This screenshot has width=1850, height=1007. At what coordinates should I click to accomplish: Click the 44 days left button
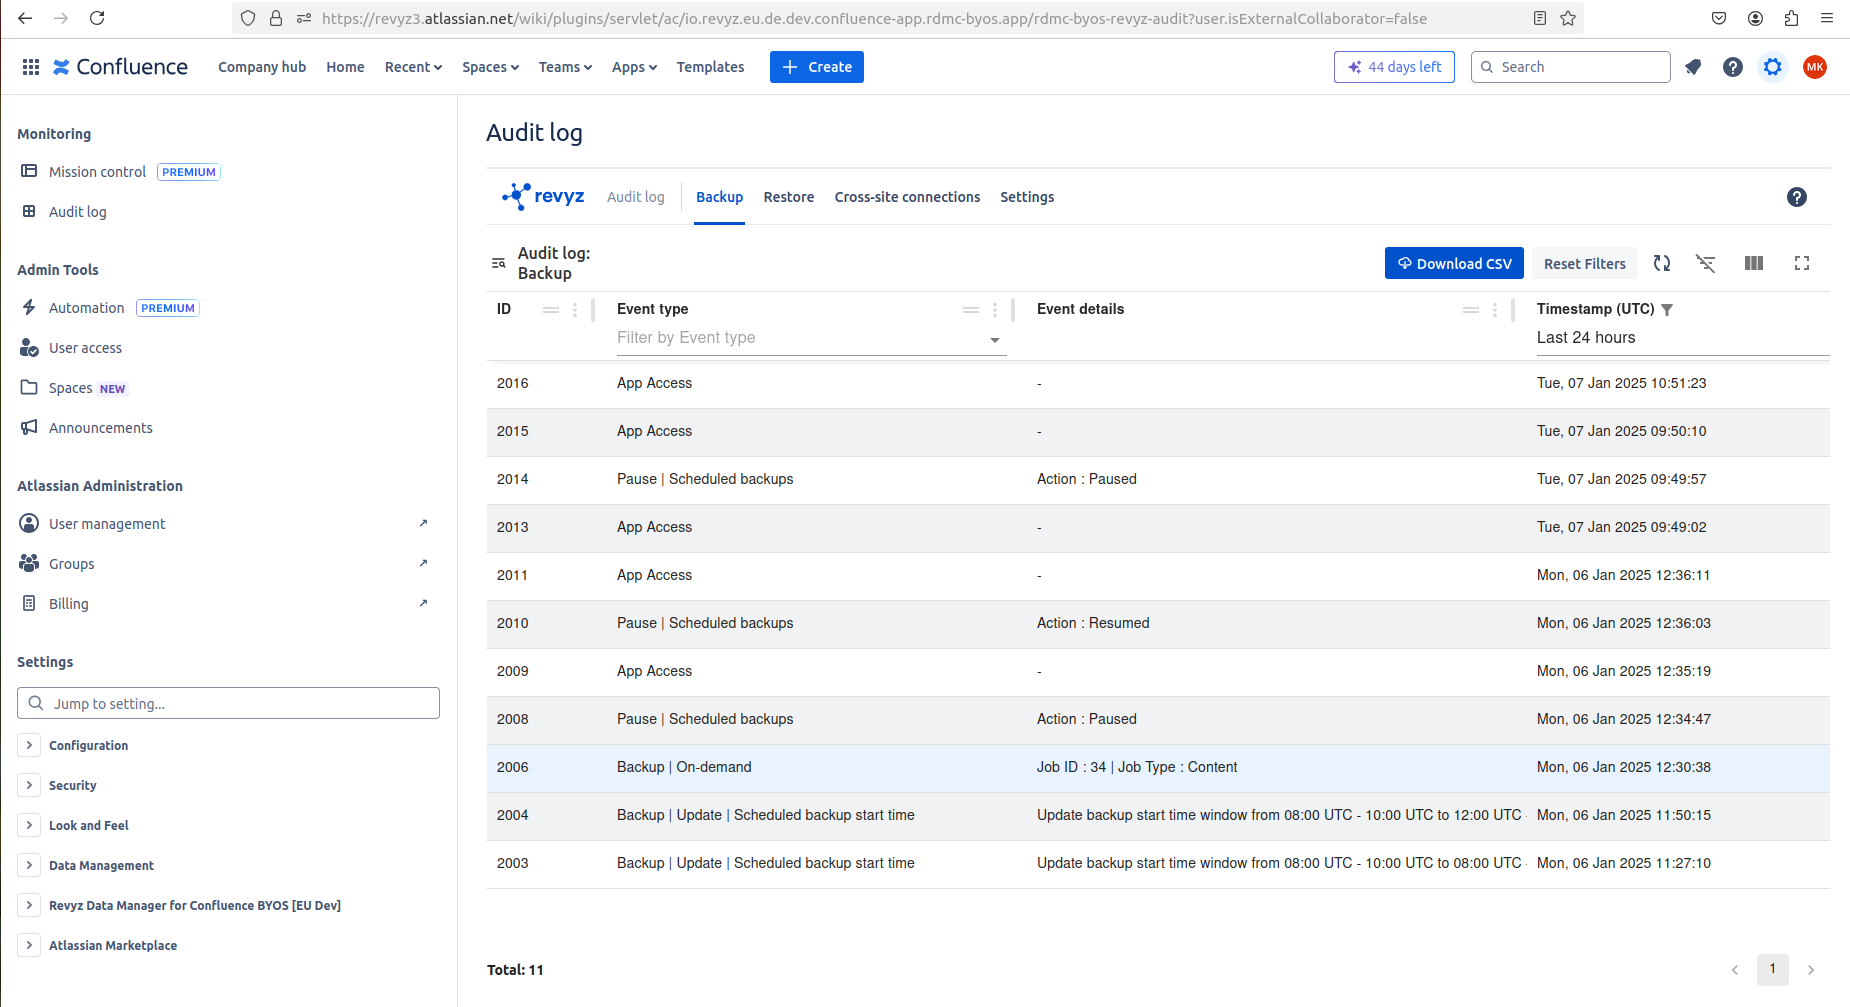click(1394, 67)
